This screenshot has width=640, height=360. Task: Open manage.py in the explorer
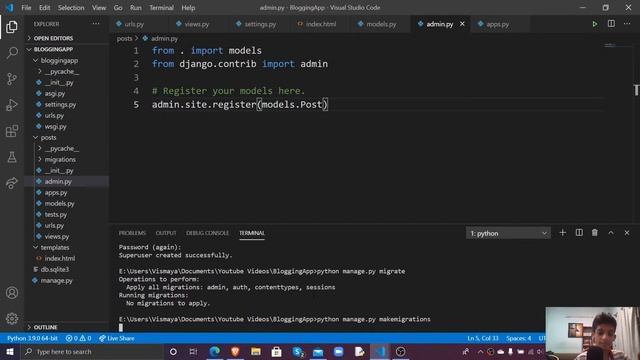[x=56, y=280]
